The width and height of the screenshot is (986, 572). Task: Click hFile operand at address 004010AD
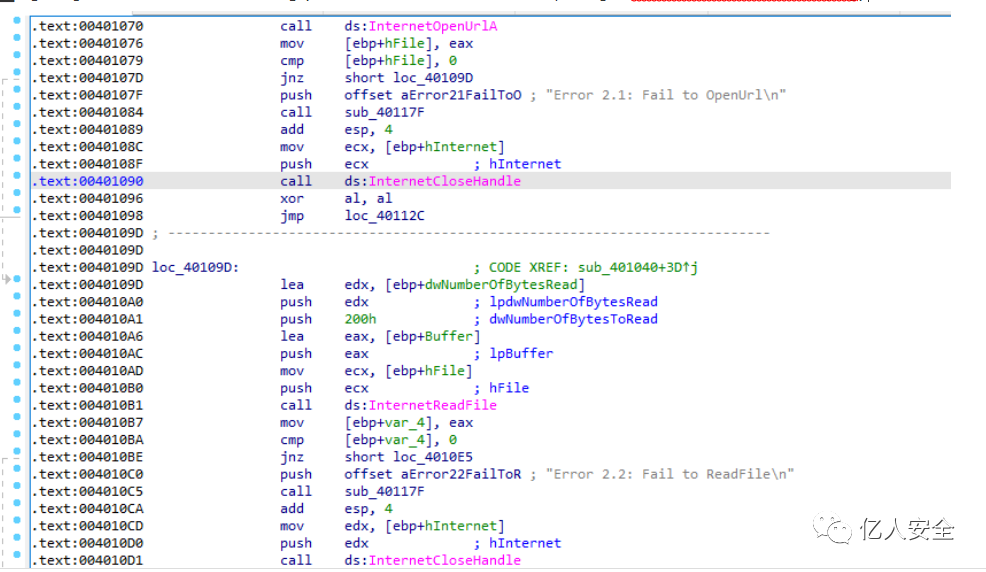point(445,371)
